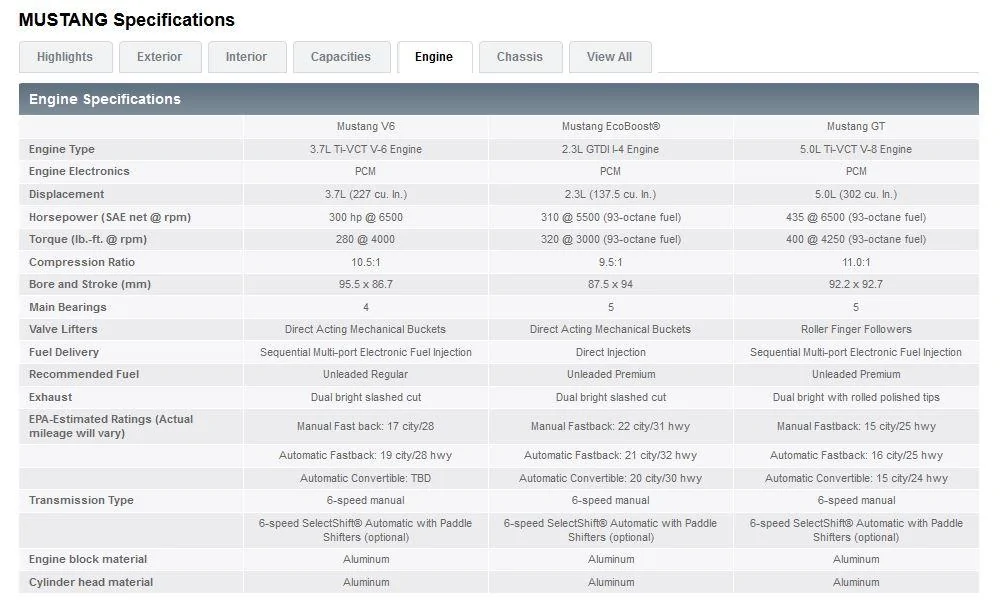Open the Capacities tab

(341, 57)
